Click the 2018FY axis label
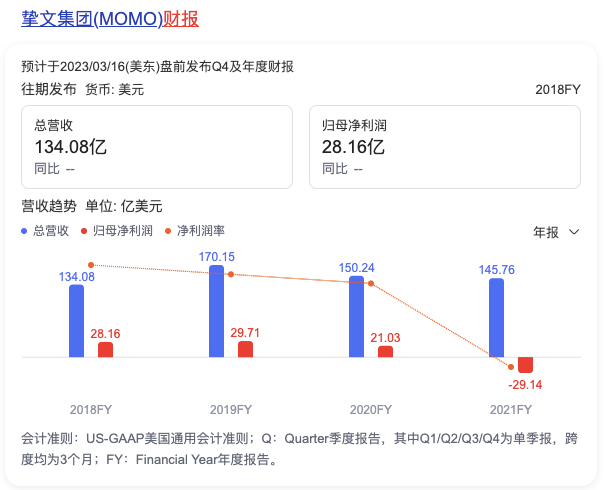This screenshot has height=490, width=604. click(x=91, y=409)
